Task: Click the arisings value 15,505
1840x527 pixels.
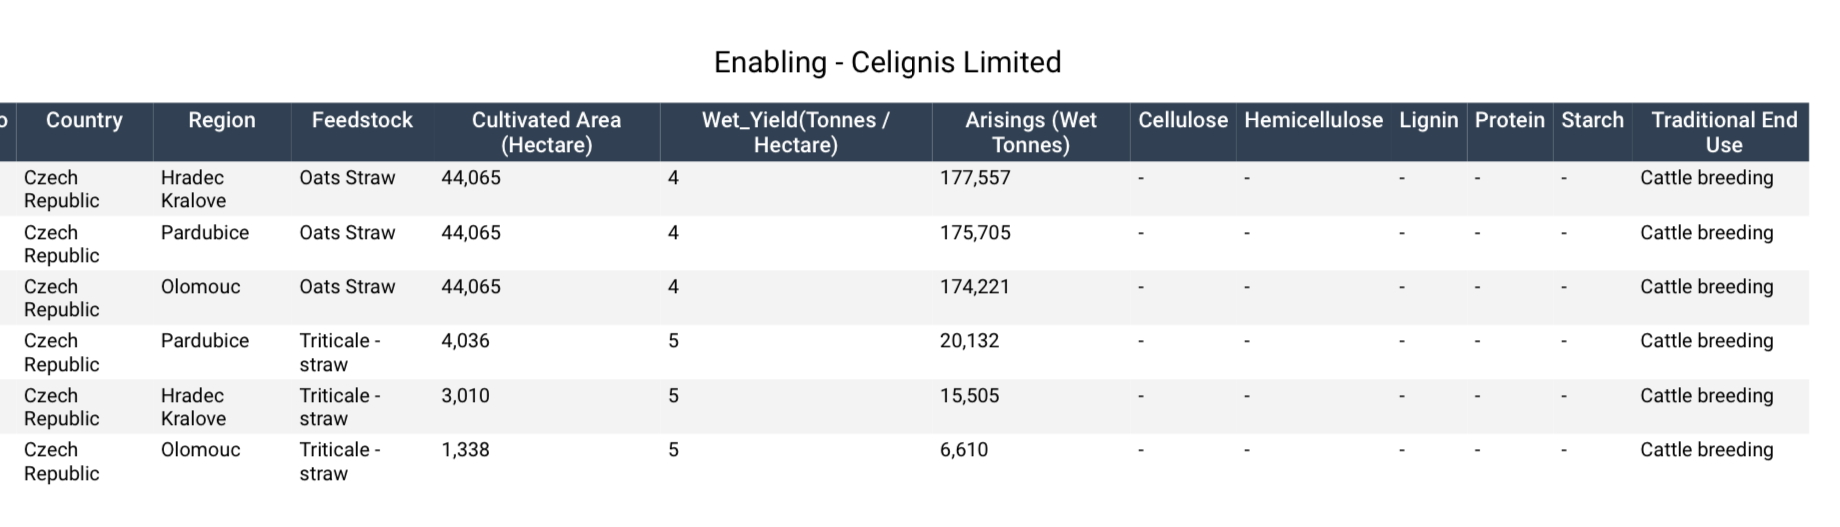Action: tap(969, 396)
